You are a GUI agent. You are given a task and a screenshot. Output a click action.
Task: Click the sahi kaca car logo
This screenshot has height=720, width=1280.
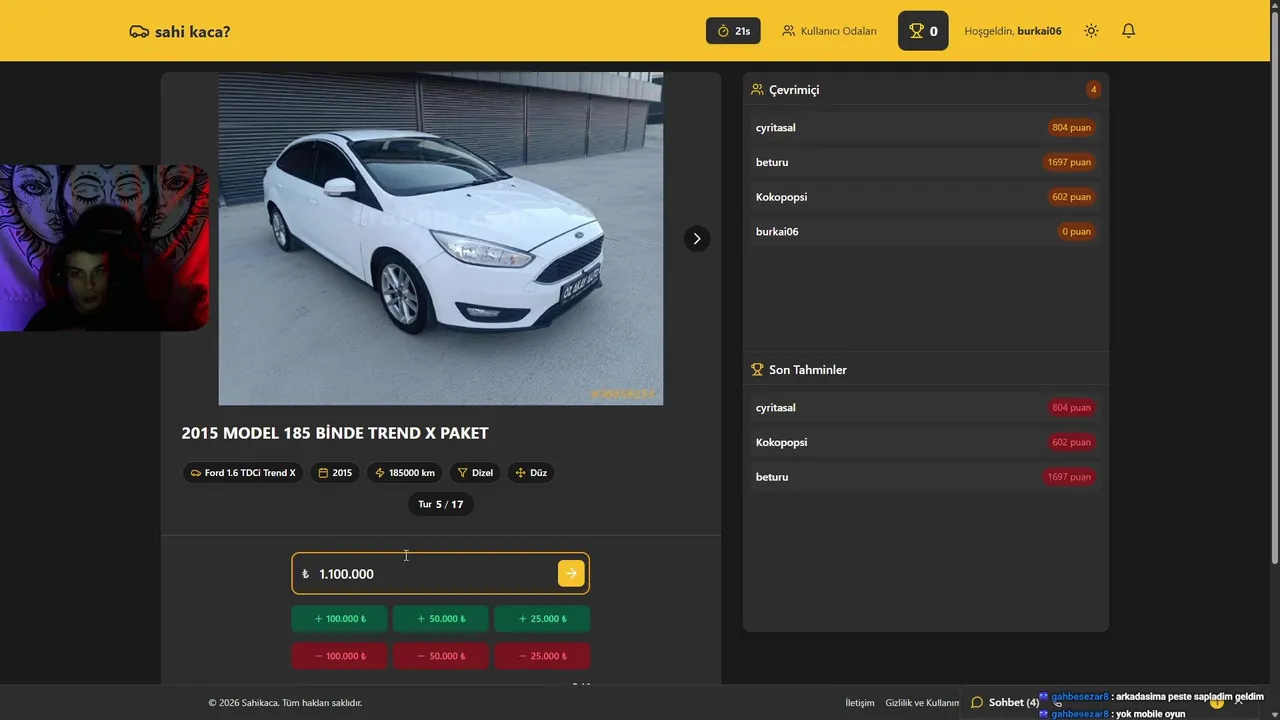[180, 31]
